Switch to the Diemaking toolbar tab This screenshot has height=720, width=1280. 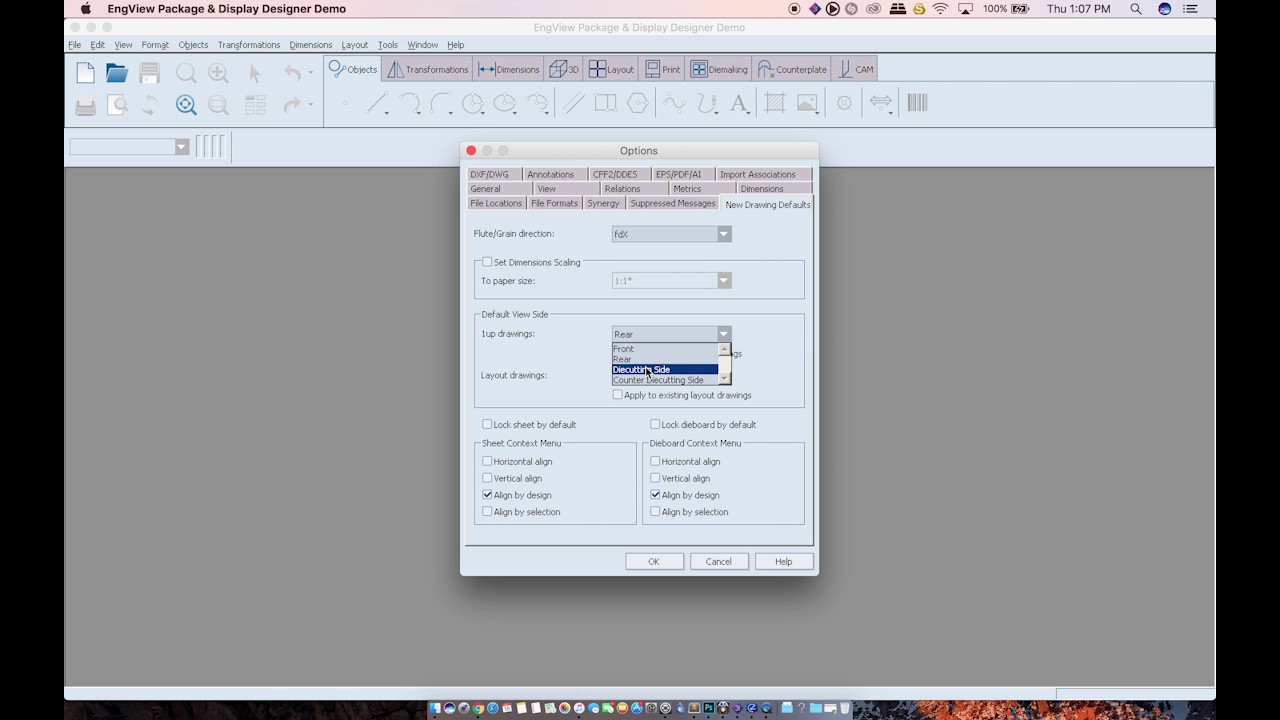(719, 69)
